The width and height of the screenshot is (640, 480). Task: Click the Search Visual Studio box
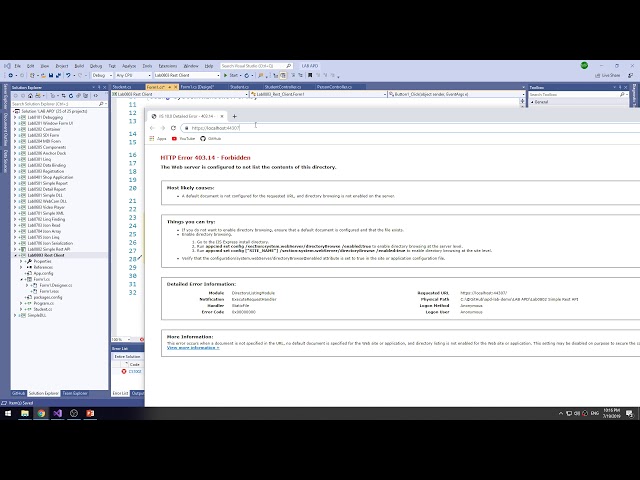(256, 66)
